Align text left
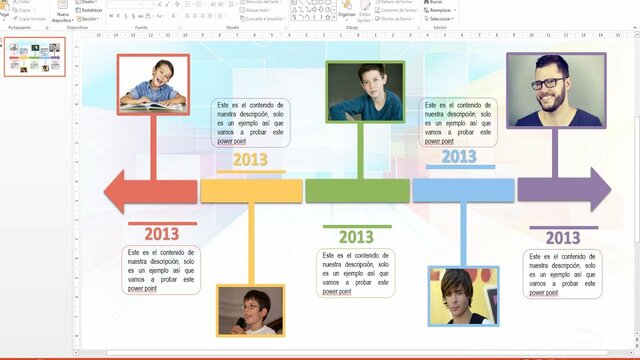 click(188, 16)
